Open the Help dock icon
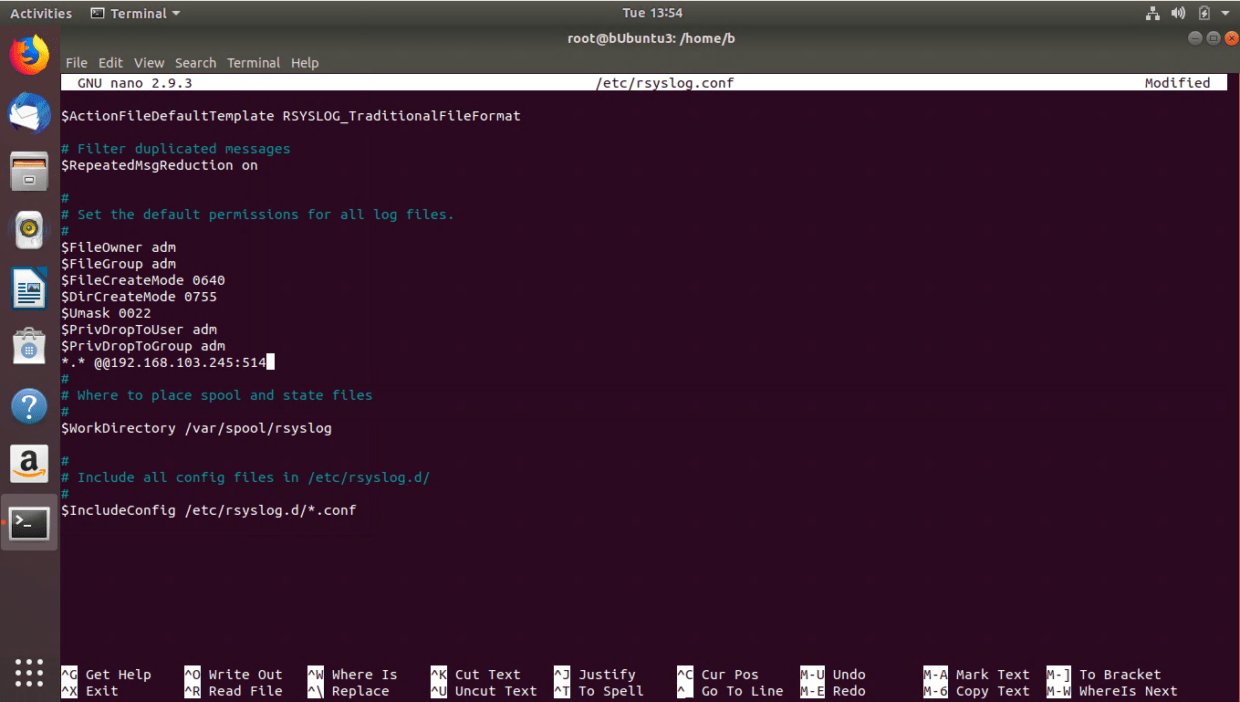Viewport: 1240px width, 702px height. [29, 406]
